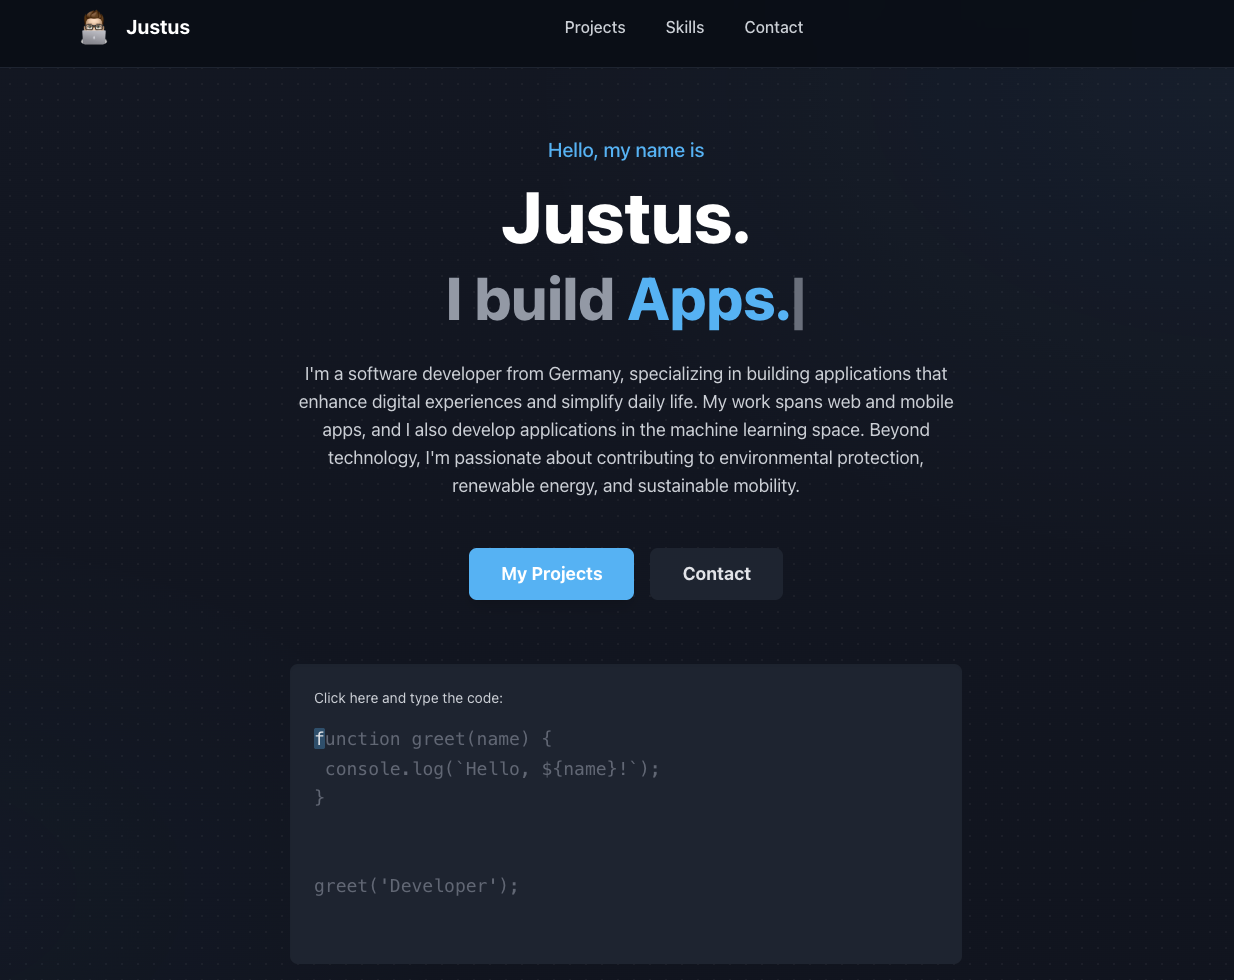This screenshot has height=980, width=1234.
Task: Click the "I build" gray heading text
Action: [x=530, y=299]
